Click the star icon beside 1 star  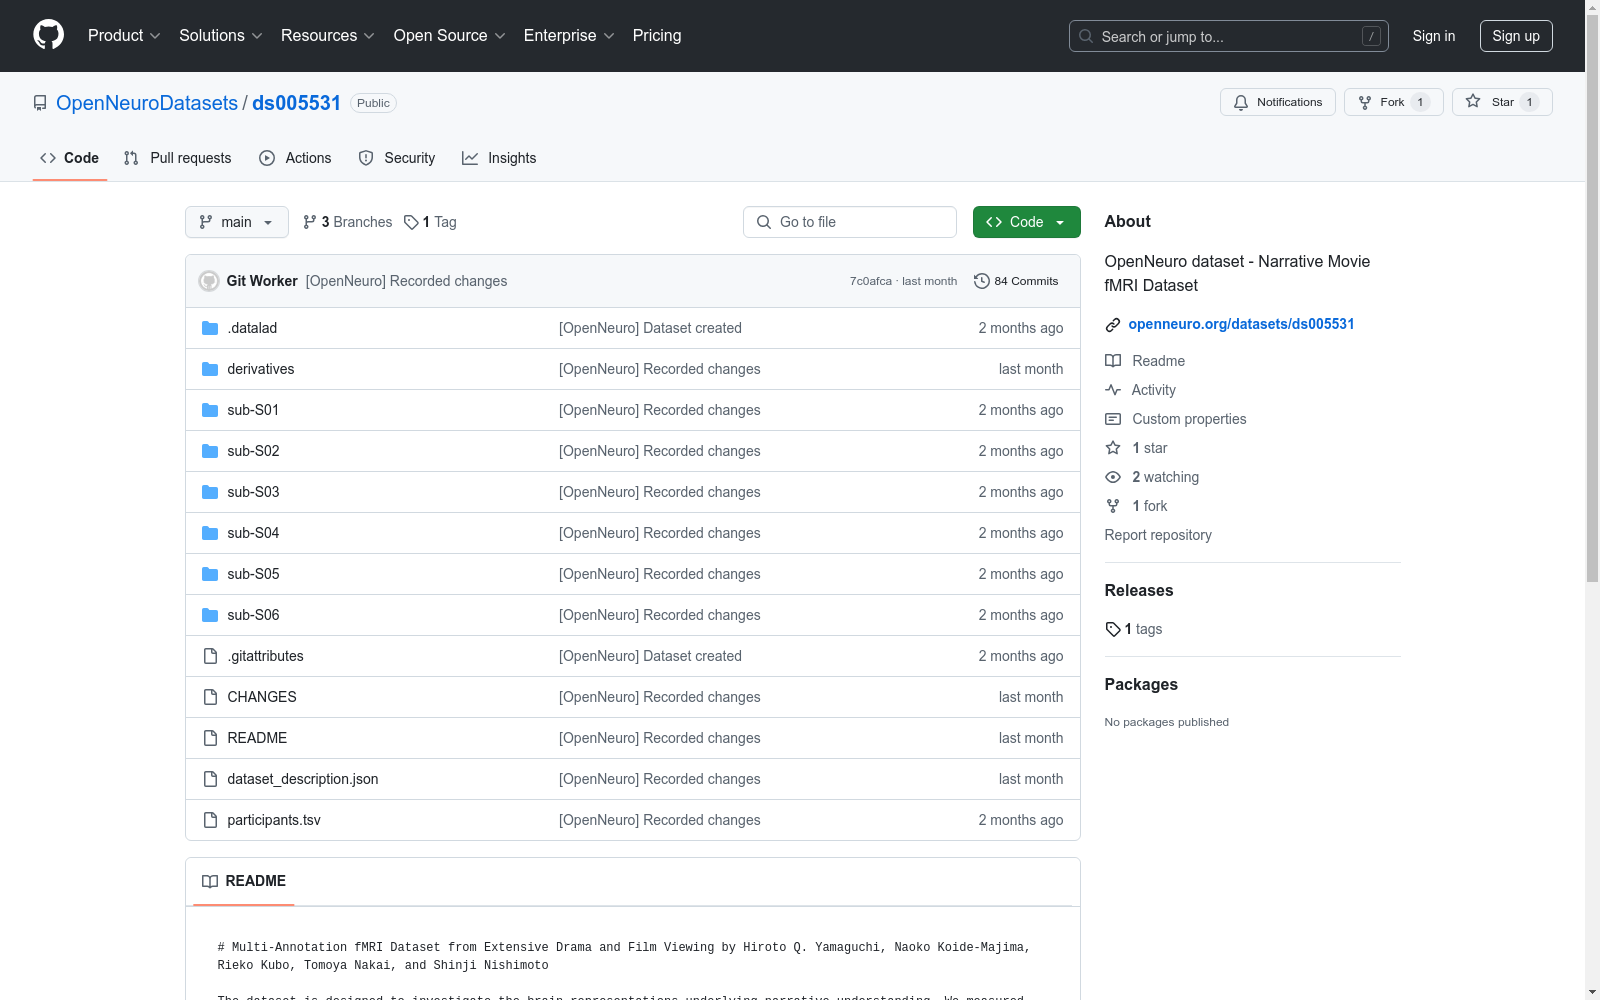(1113, 448)
